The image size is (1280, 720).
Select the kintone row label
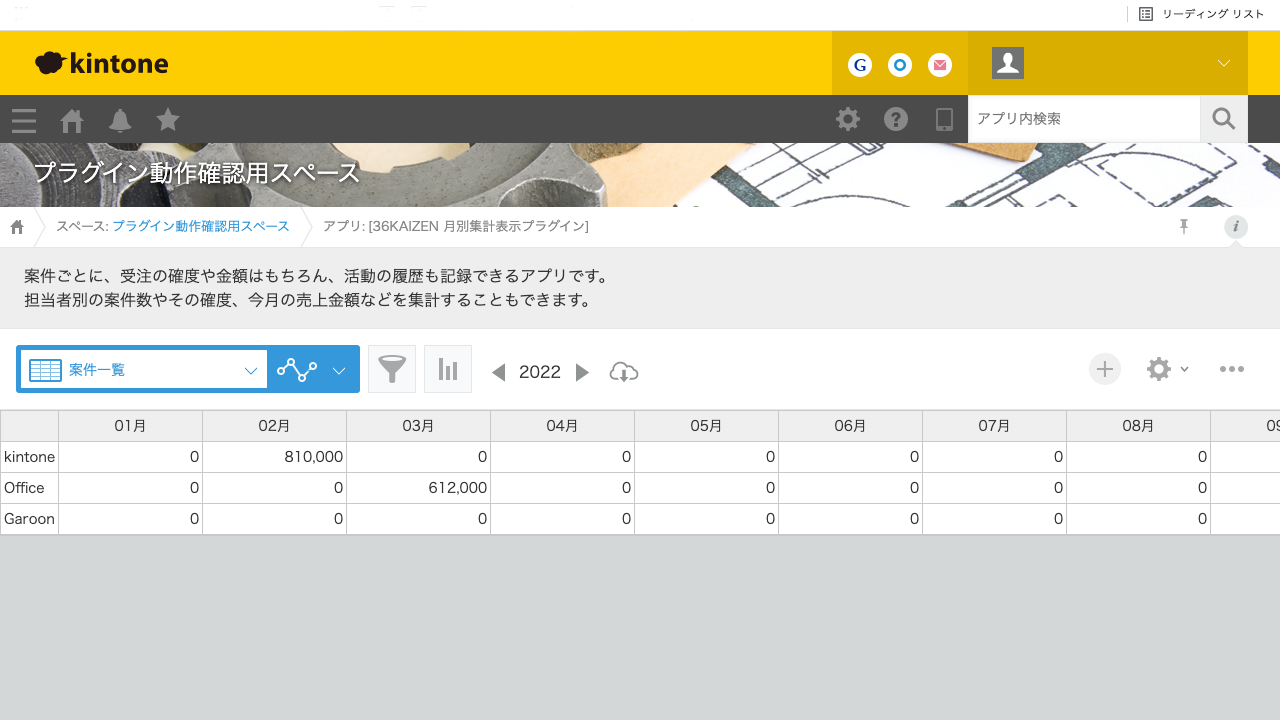30,457
